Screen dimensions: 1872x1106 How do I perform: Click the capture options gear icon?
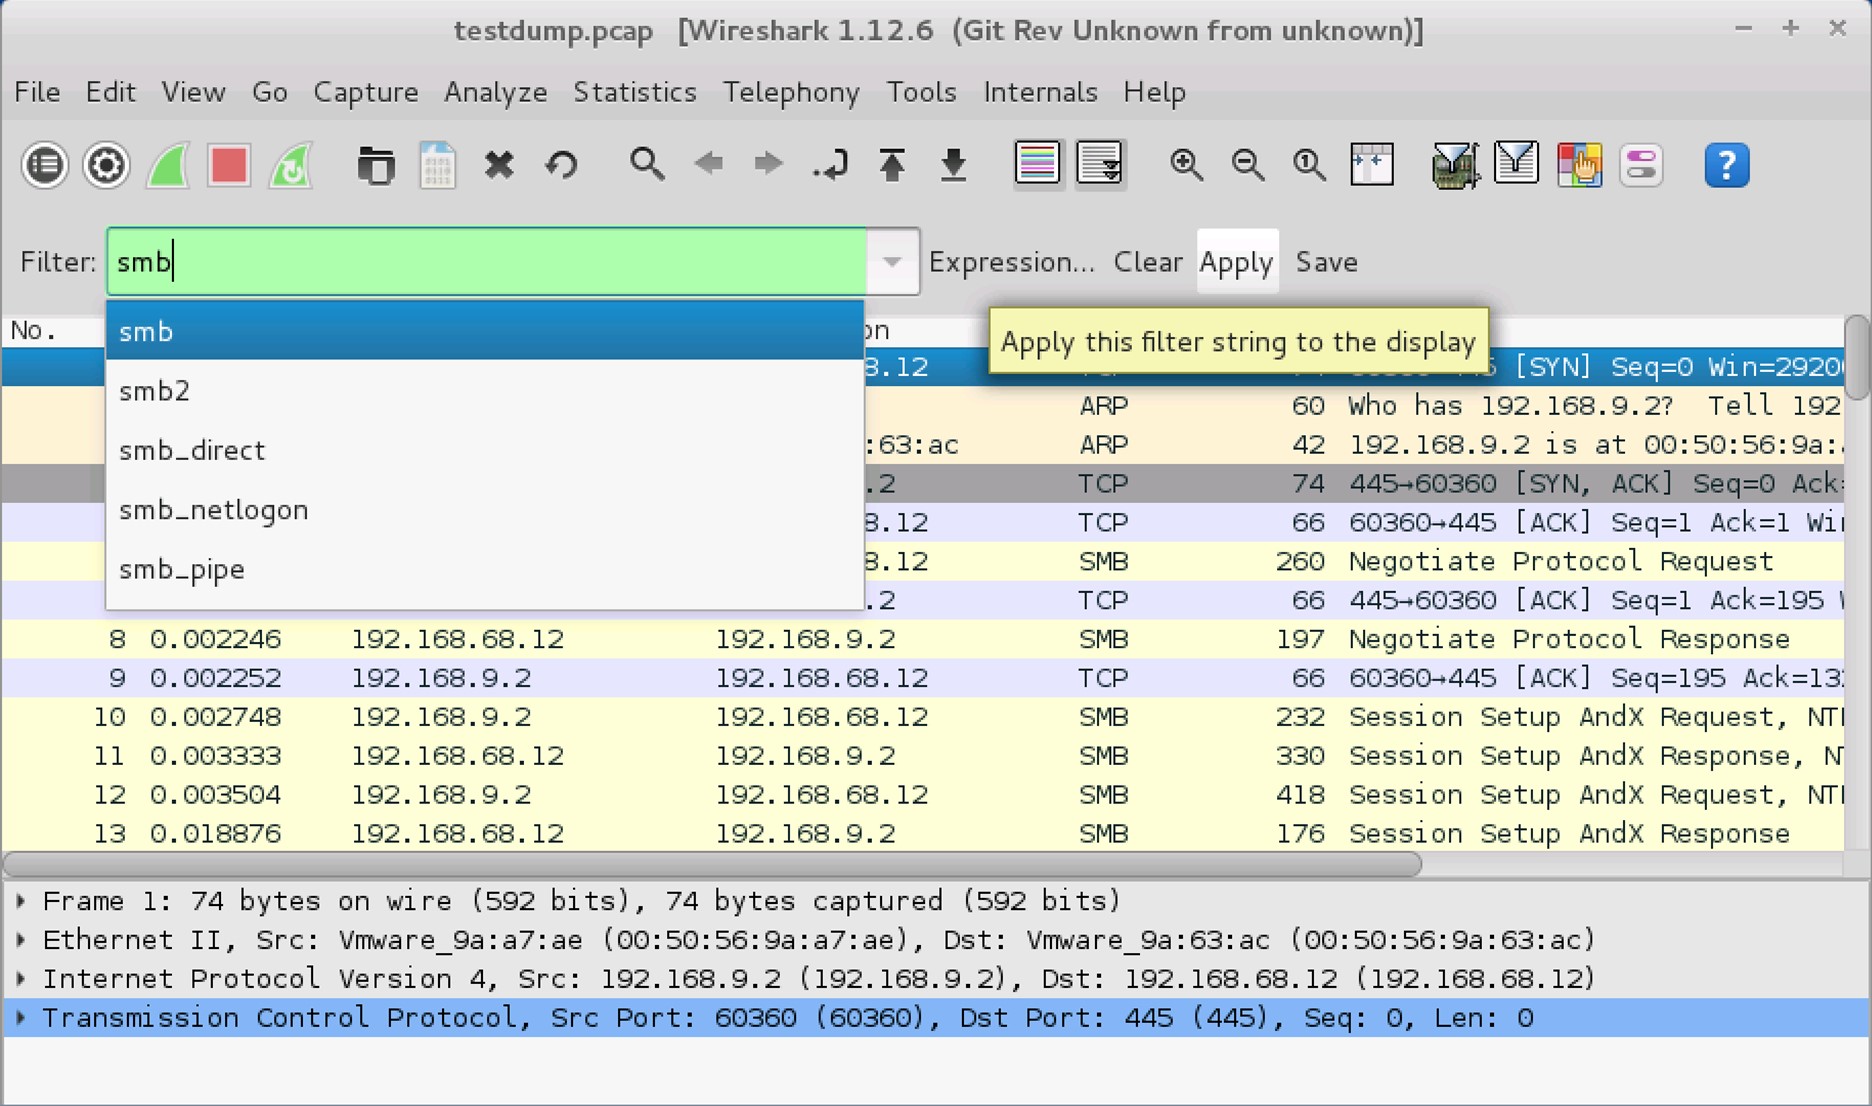pyautogui.click(x=106, y=165)
